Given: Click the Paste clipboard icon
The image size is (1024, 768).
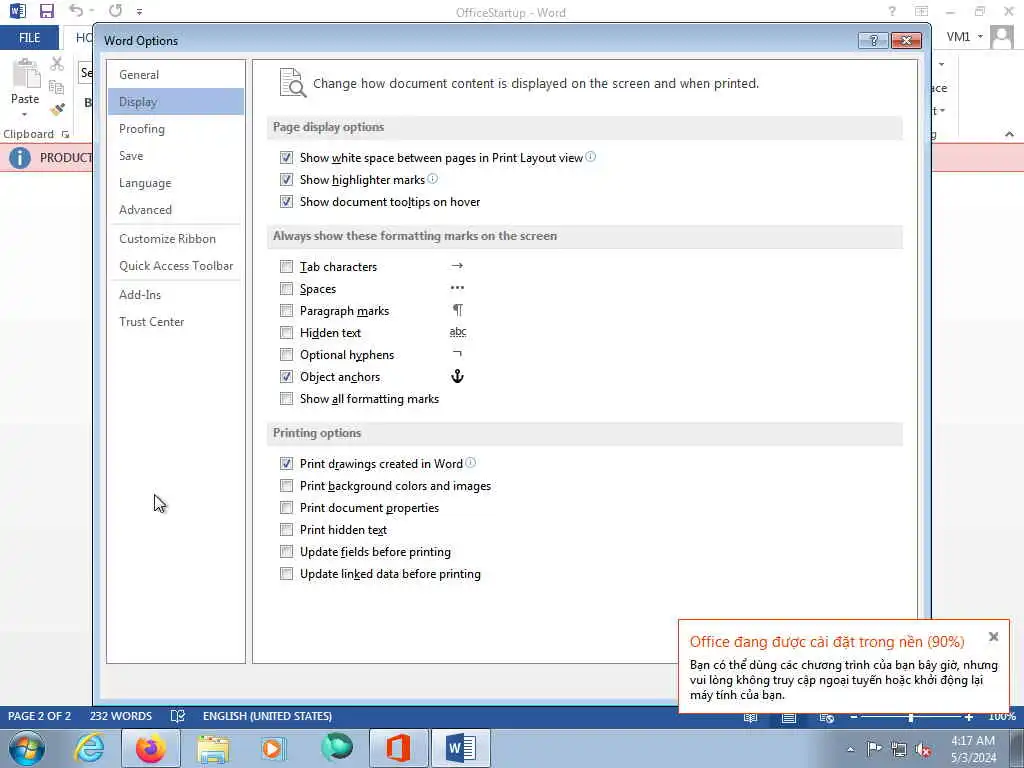Looking at the screenshot, I should [x=25, y=73].
